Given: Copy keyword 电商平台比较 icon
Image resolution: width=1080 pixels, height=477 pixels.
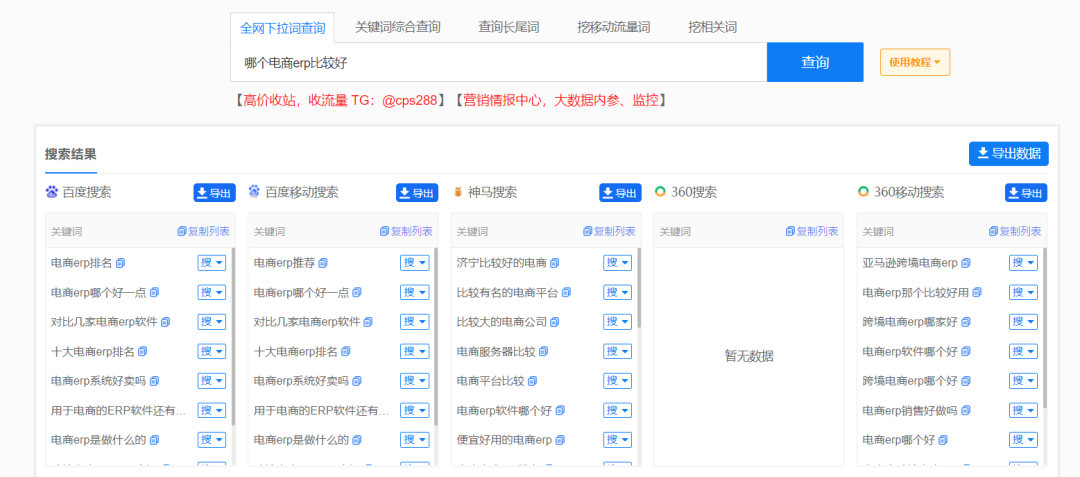Looking at the screenshot, I should pos(532,381).
